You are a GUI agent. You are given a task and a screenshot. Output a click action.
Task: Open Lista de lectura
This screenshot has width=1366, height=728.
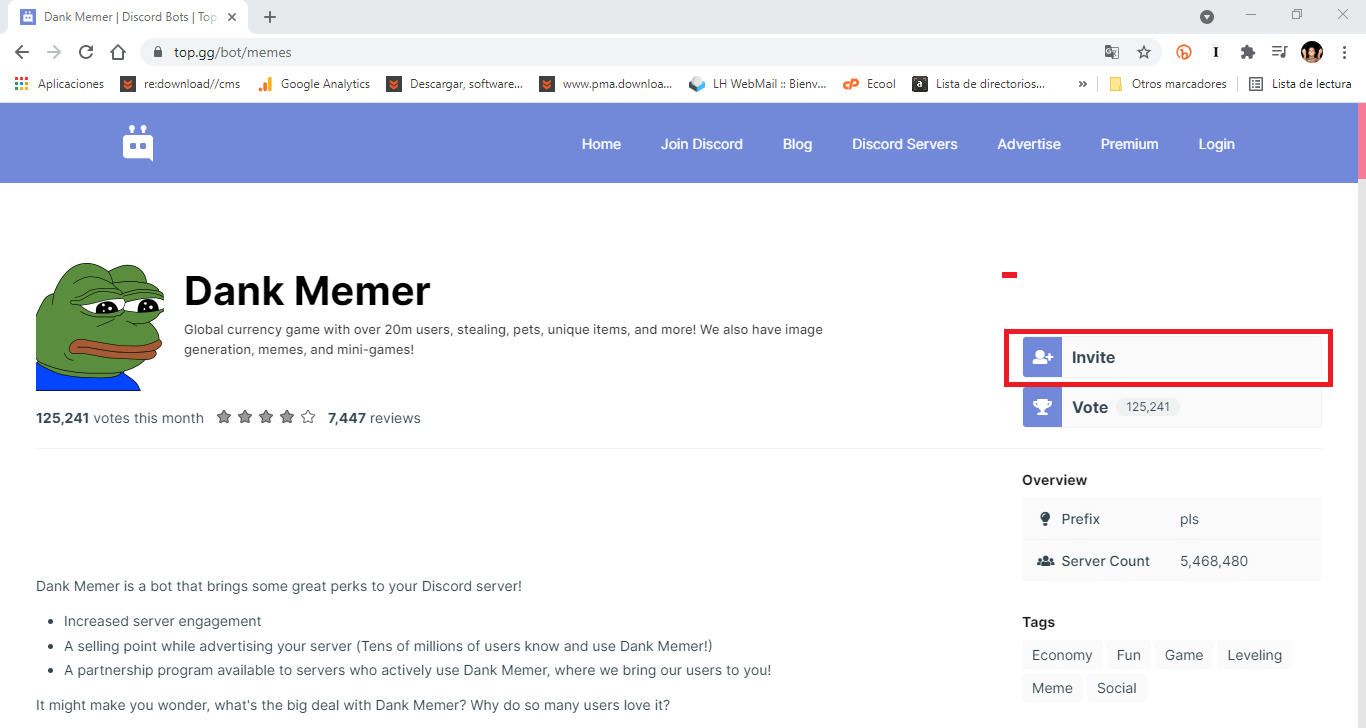tap(1300, 84)
